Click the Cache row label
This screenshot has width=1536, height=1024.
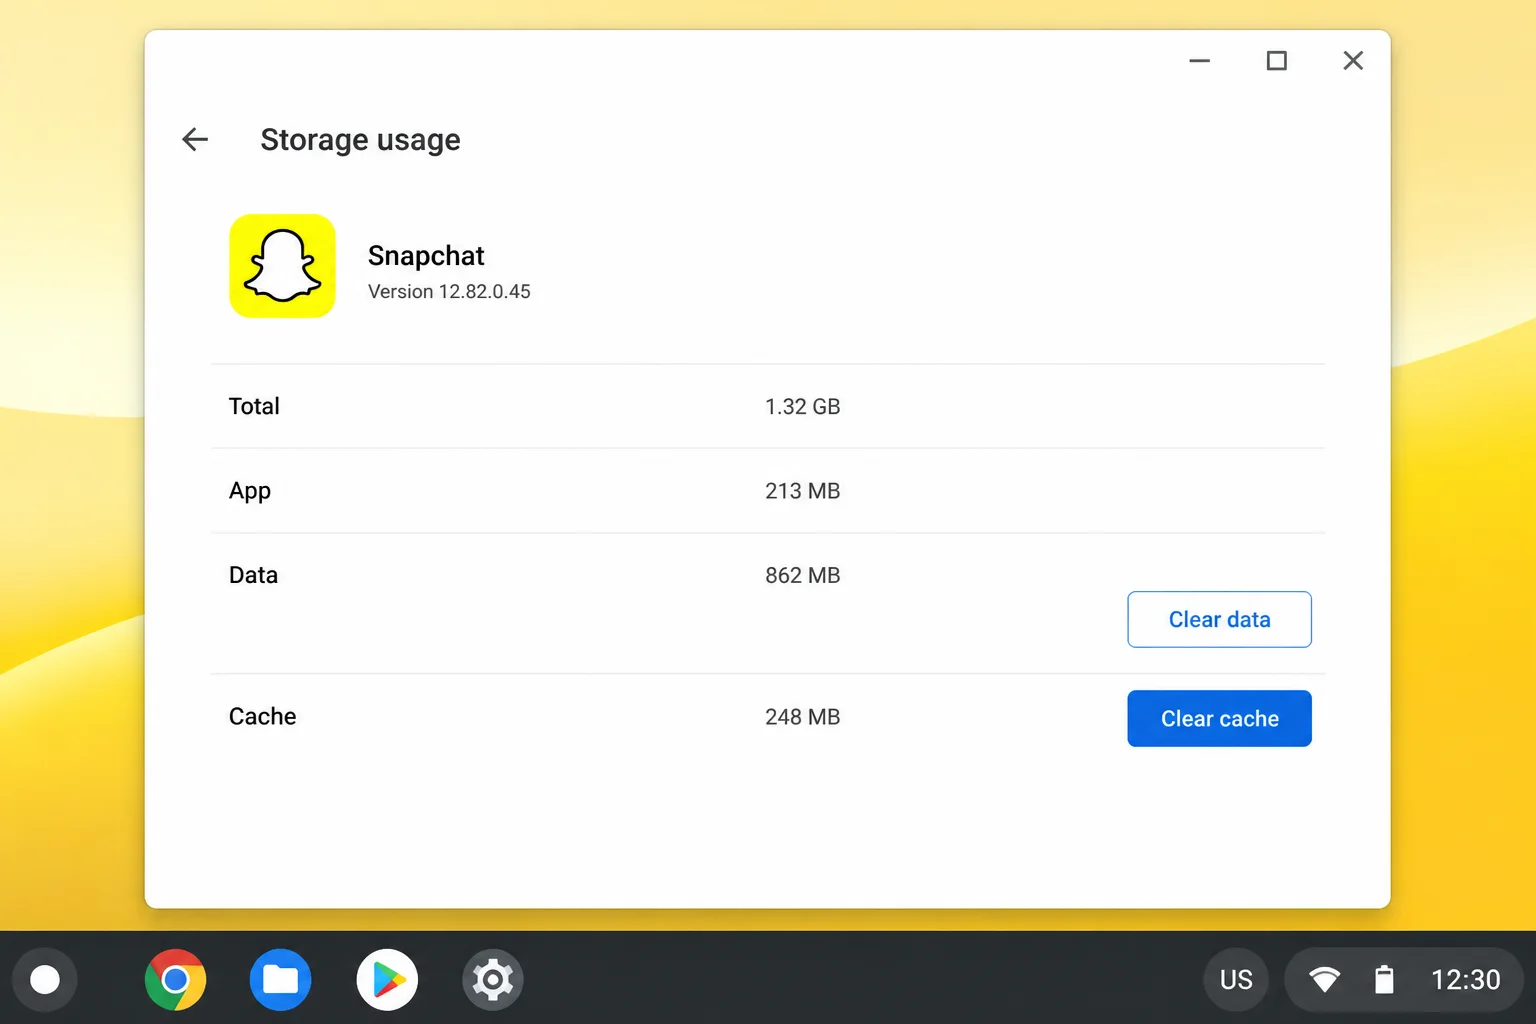pyautogui.click(x=262, y=716)
